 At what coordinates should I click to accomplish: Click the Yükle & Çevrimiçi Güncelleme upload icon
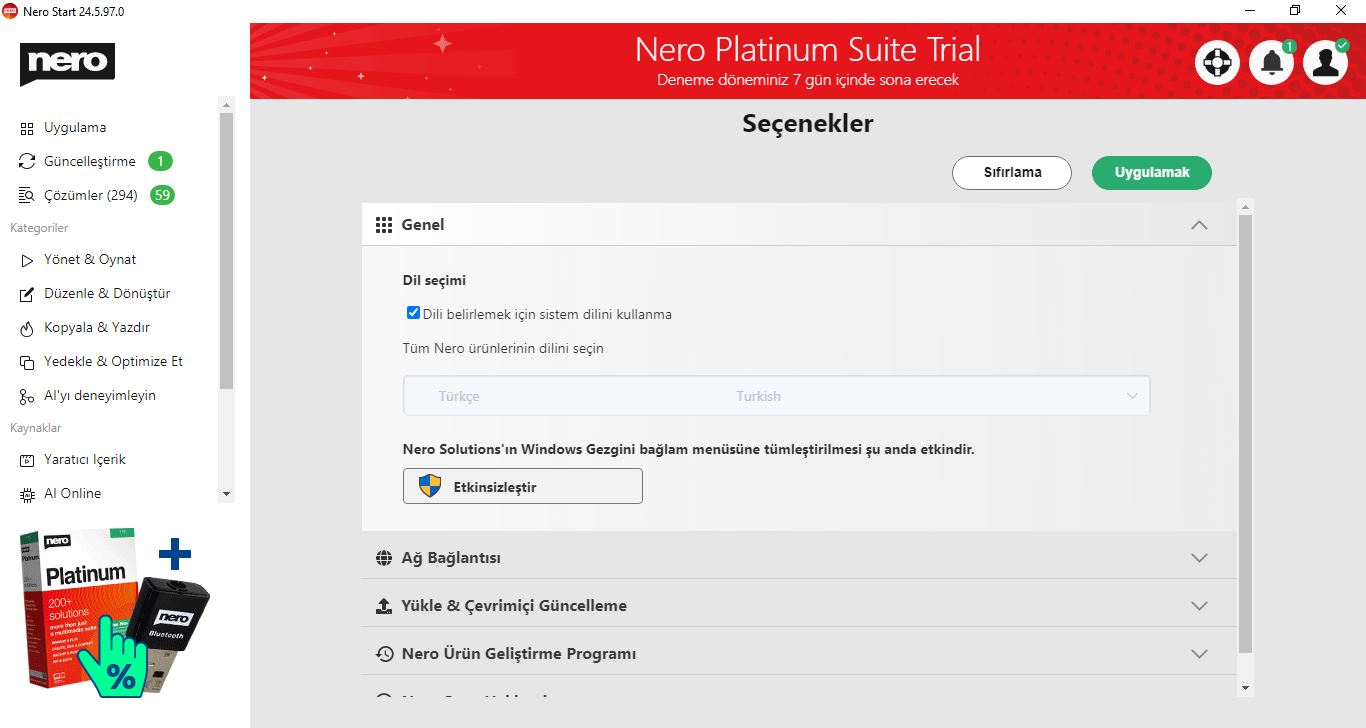pyautogui.click(x=383, y=606)
